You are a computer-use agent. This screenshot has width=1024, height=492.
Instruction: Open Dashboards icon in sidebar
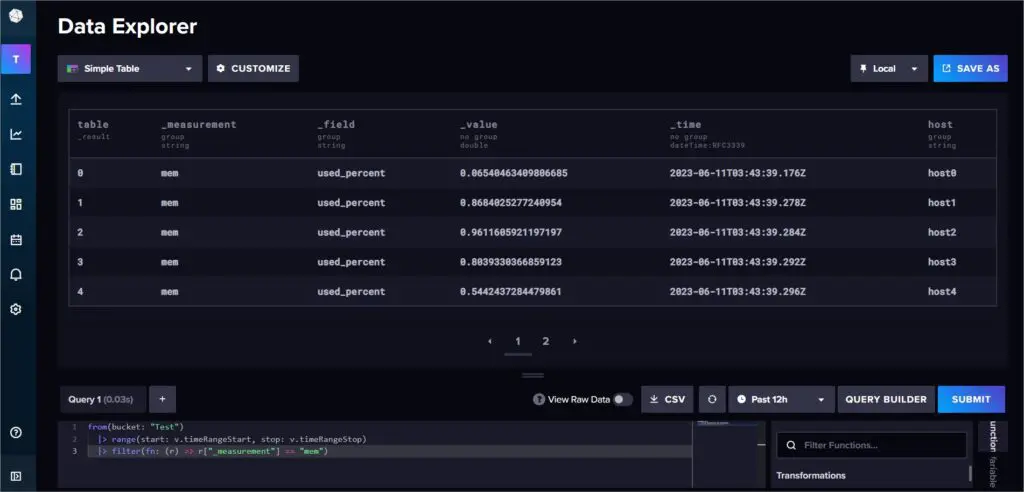click(16, 204)
